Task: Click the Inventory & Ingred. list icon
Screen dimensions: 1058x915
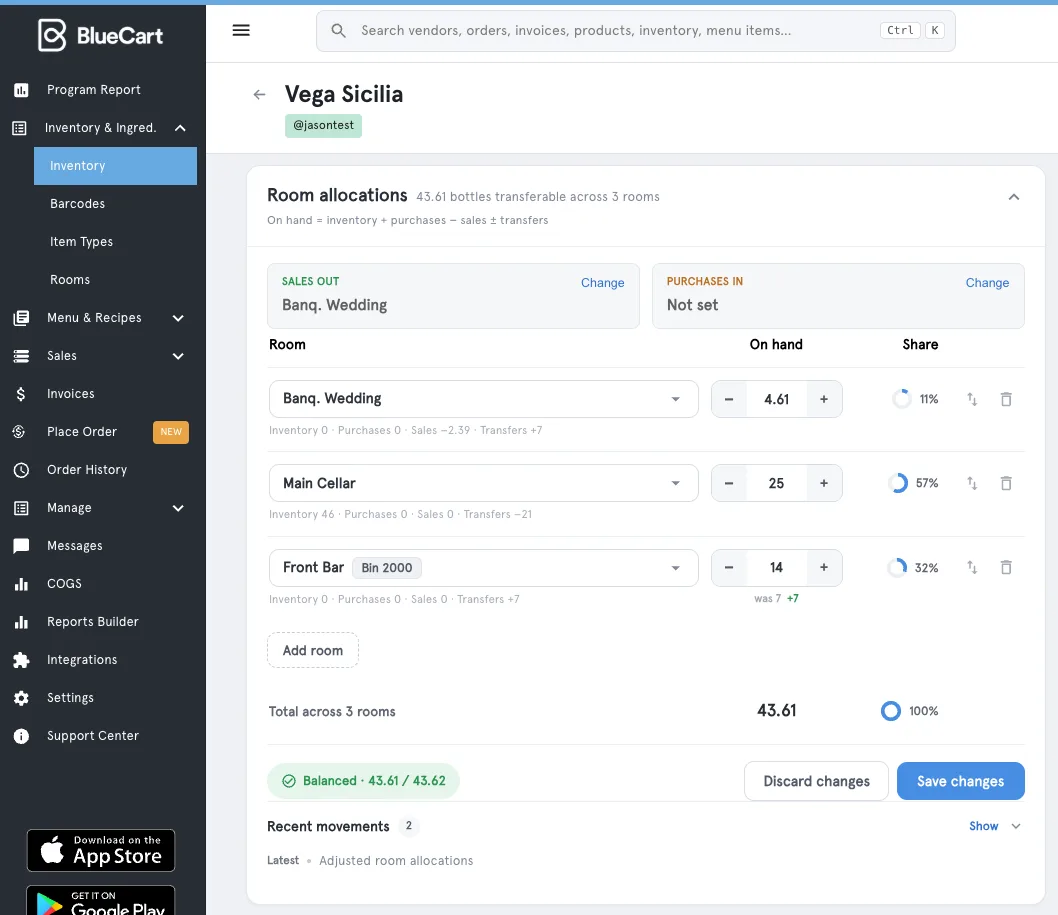Action: [x=20, y=128]
